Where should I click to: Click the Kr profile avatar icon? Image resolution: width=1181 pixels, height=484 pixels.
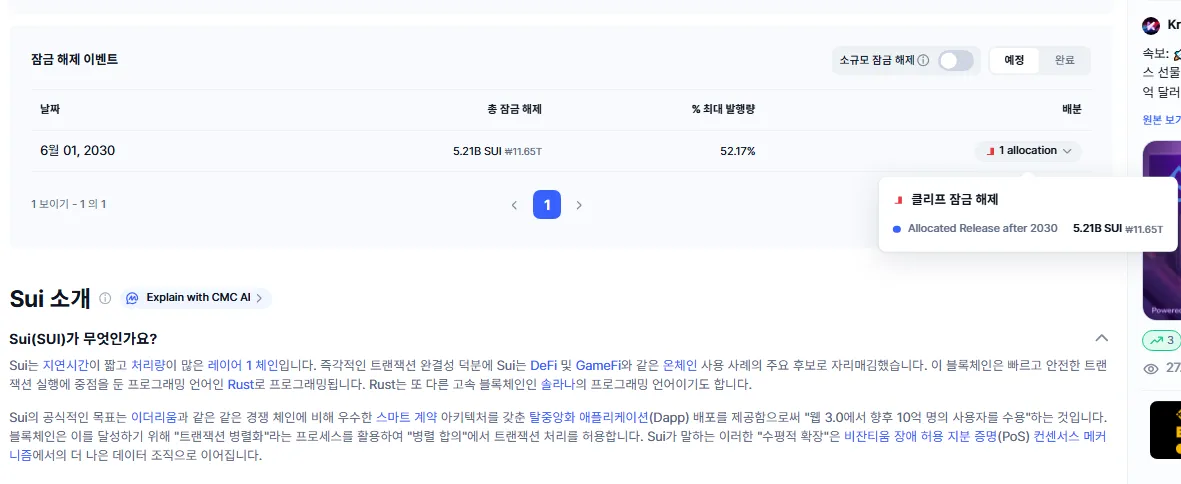click(1151, 26)
